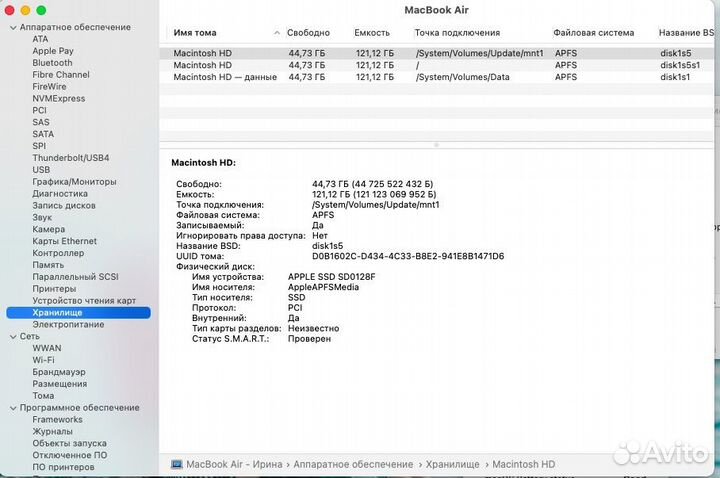The image size is (720, 478).
Task: Click APPLE SSD SD0128F device name
Action: [x=332, y=277]
